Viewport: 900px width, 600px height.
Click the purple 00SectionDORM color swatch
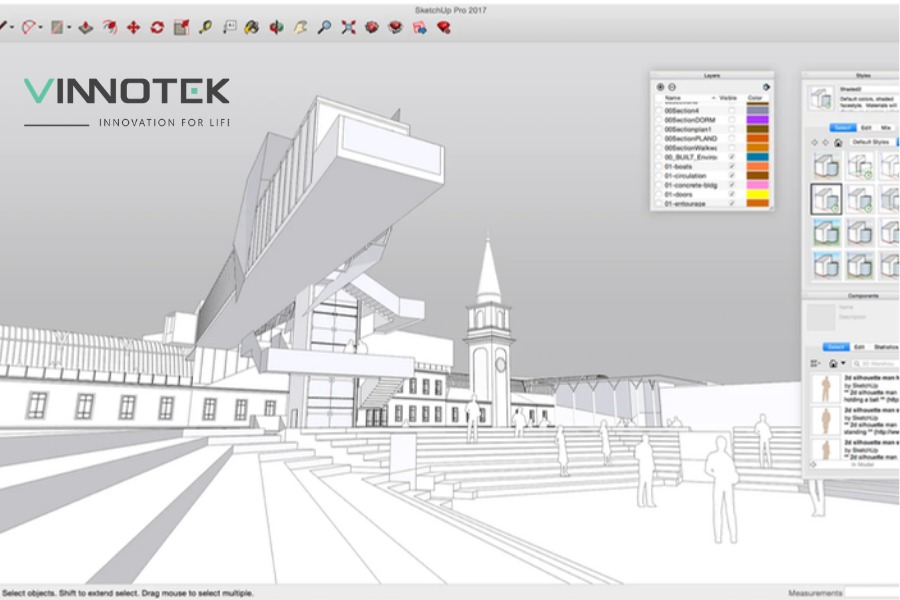[x=757, y=120]
